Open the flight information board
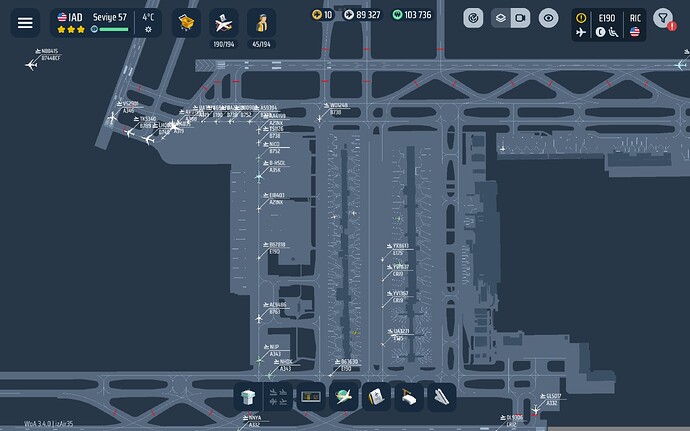This screenshot has width=690, height=431. [x=311, y=397]
